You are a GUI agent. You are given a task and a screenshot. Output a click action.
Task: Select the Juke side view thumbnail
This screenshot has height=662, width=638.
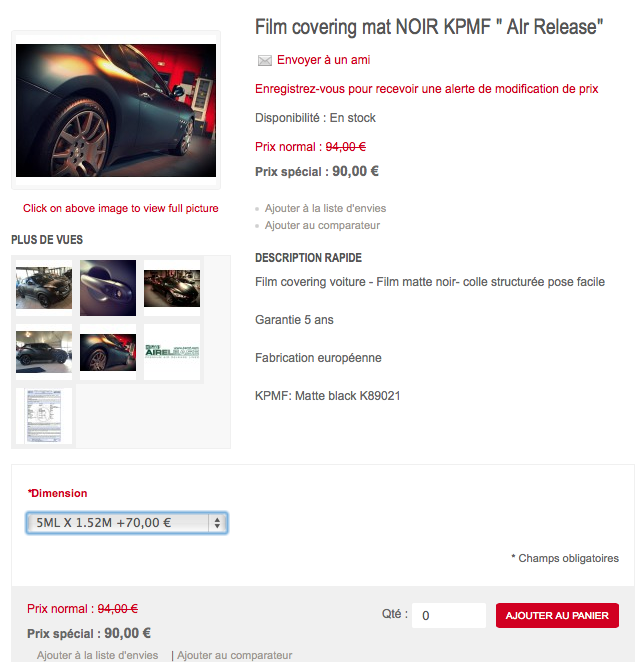pyautogui.click(x=44, y=352)
